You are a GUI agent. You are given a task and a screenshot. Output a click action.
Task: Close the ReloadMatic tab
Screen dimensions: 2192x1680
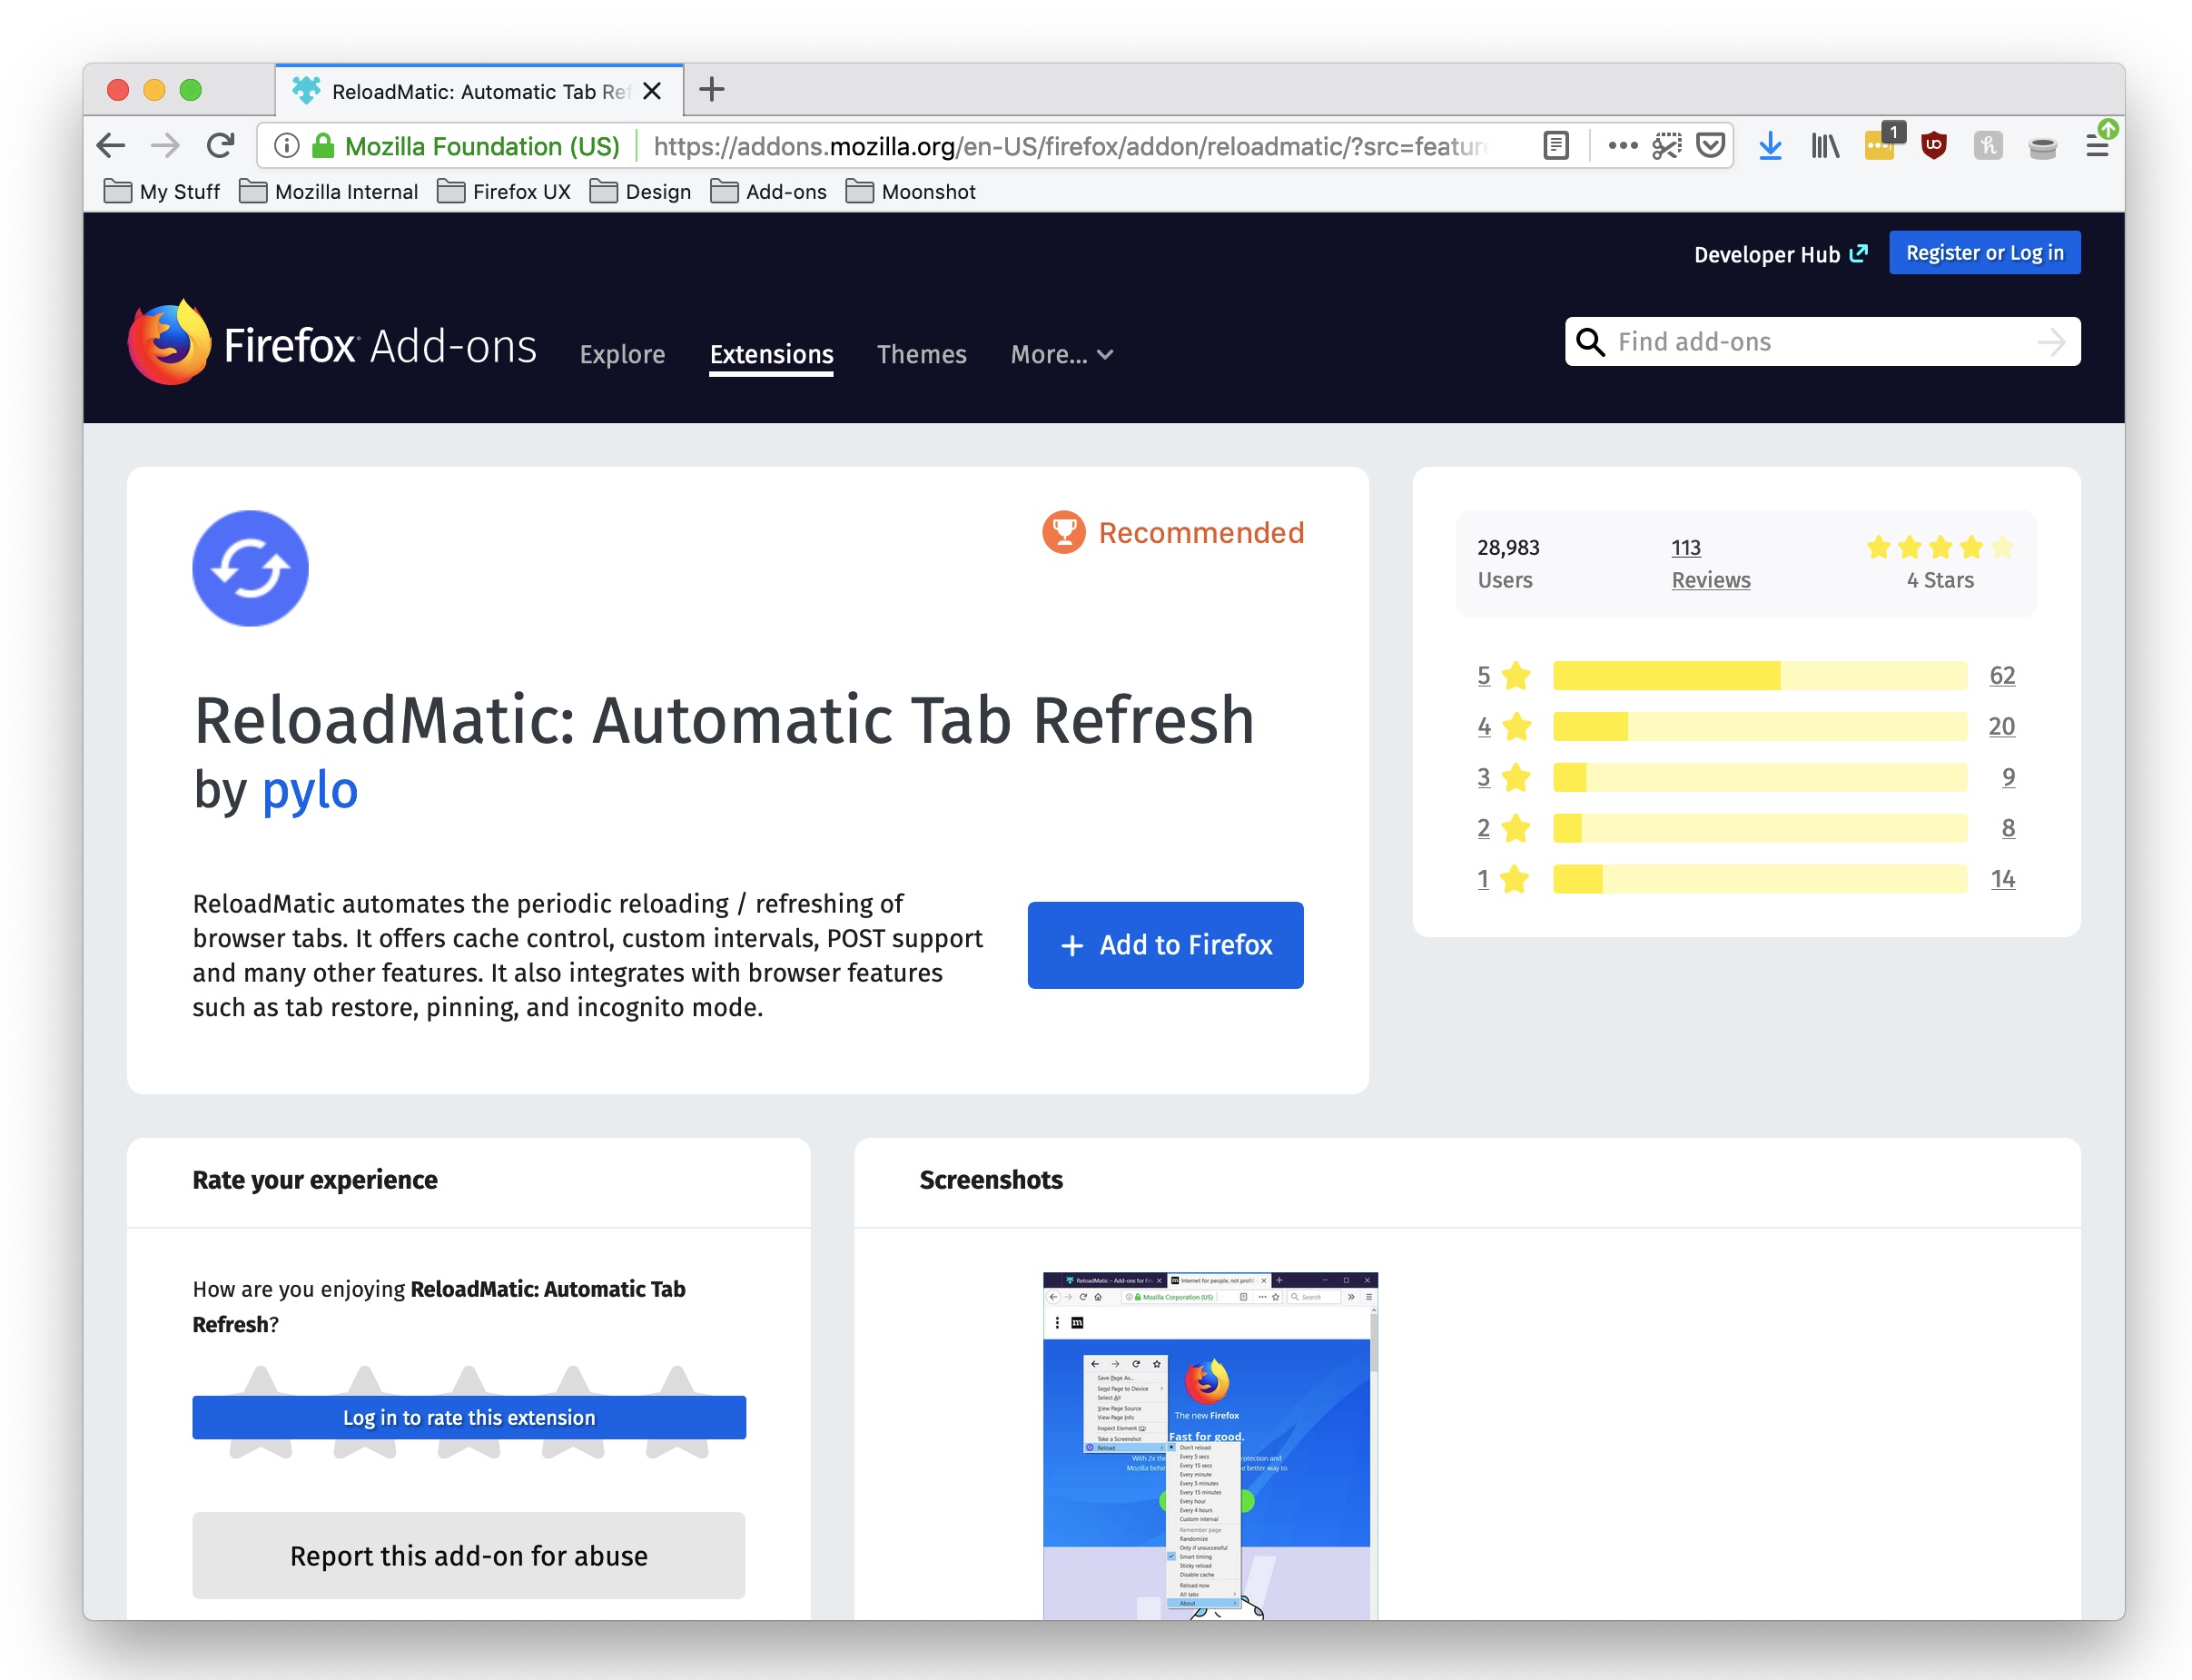tap(652, 91)
